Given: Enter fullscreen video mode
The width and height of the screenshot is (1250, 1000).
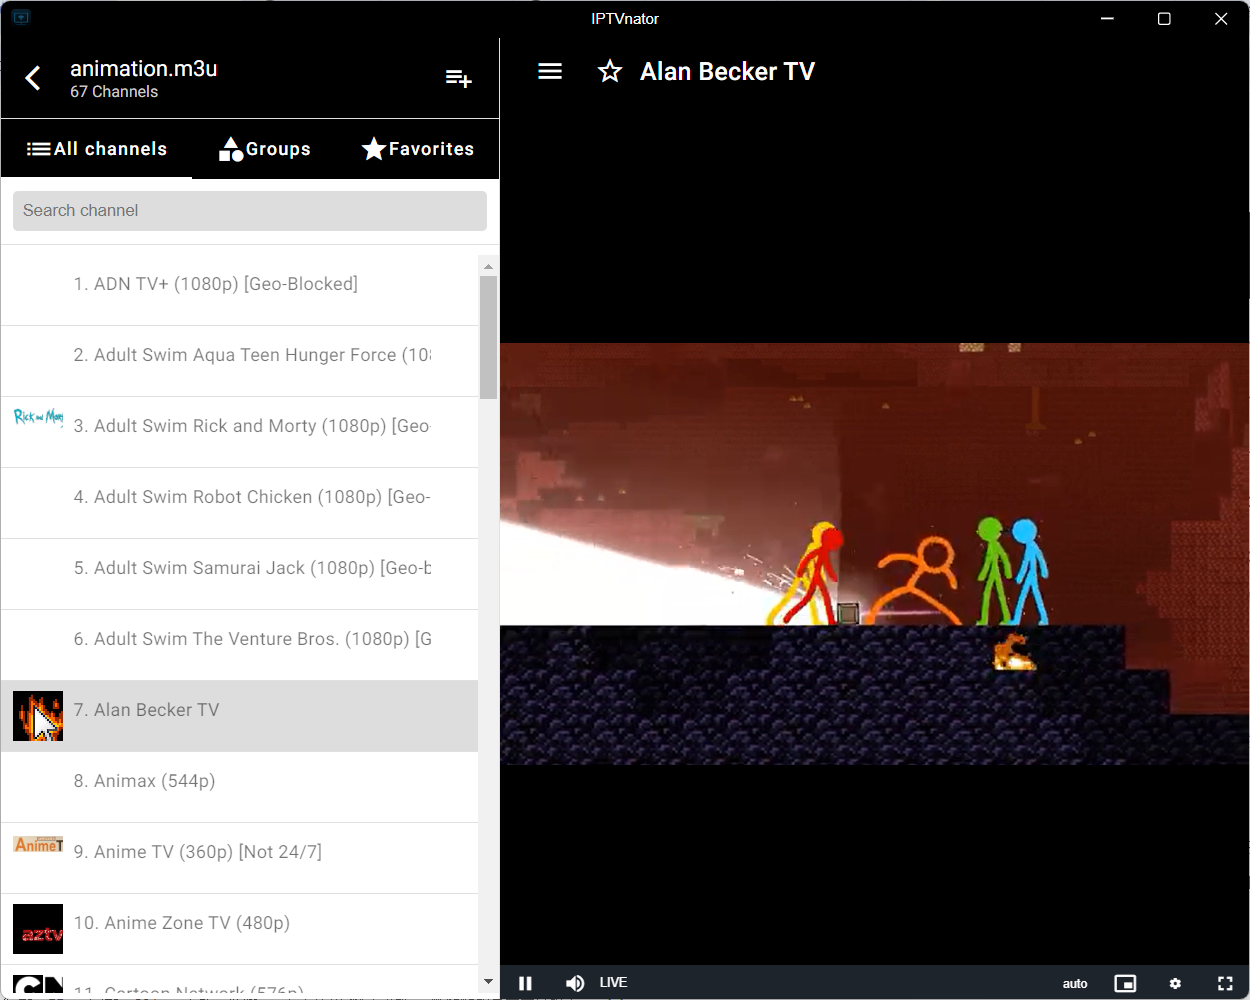Looking at the screenshot, I should pos(1225,983).
